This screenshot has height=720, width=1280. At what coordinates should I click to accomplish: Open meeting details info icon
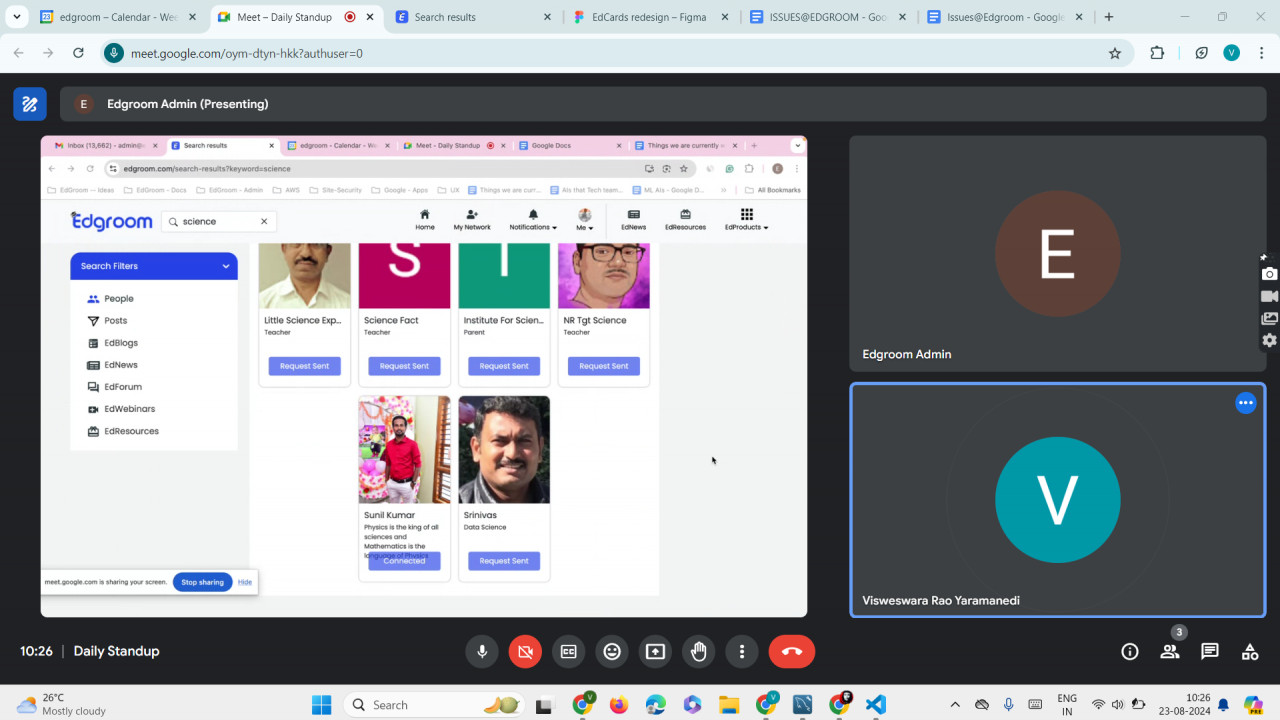pyautogui.click(x=1130, y=652)
